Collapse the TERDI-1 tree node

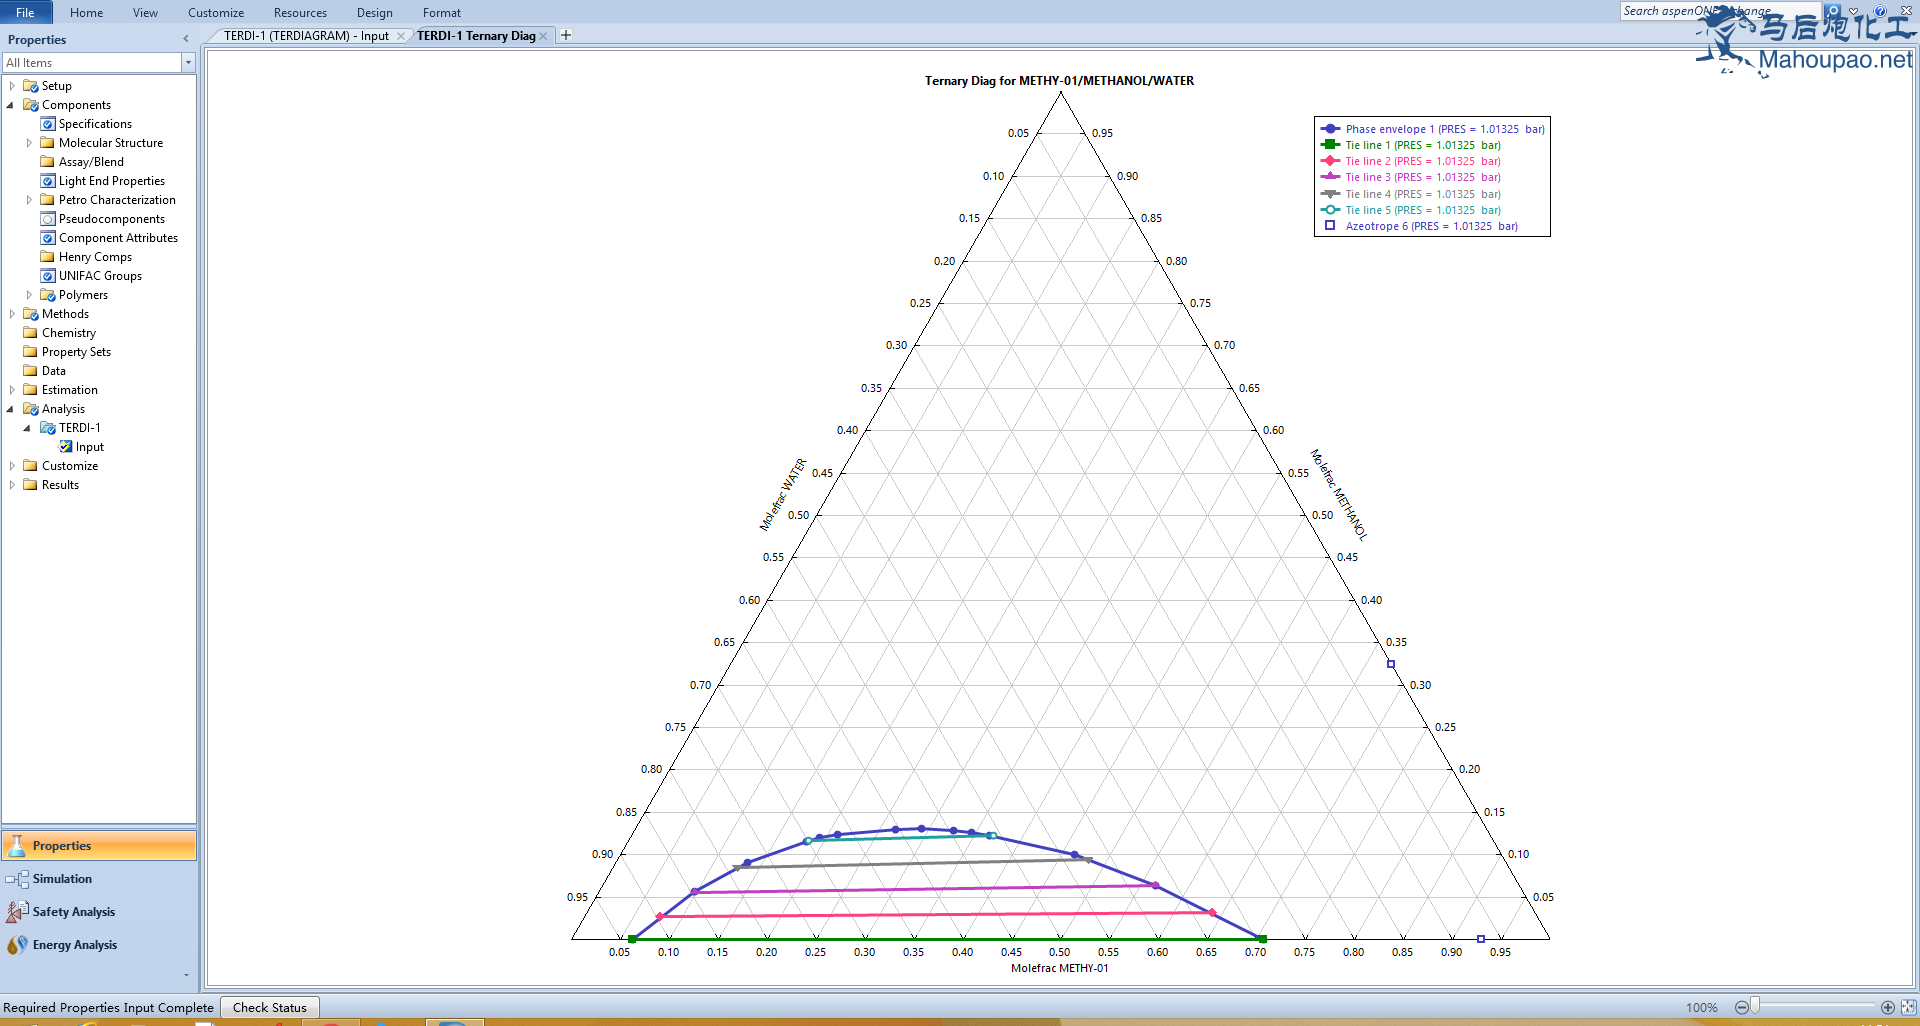pos(28,428)
